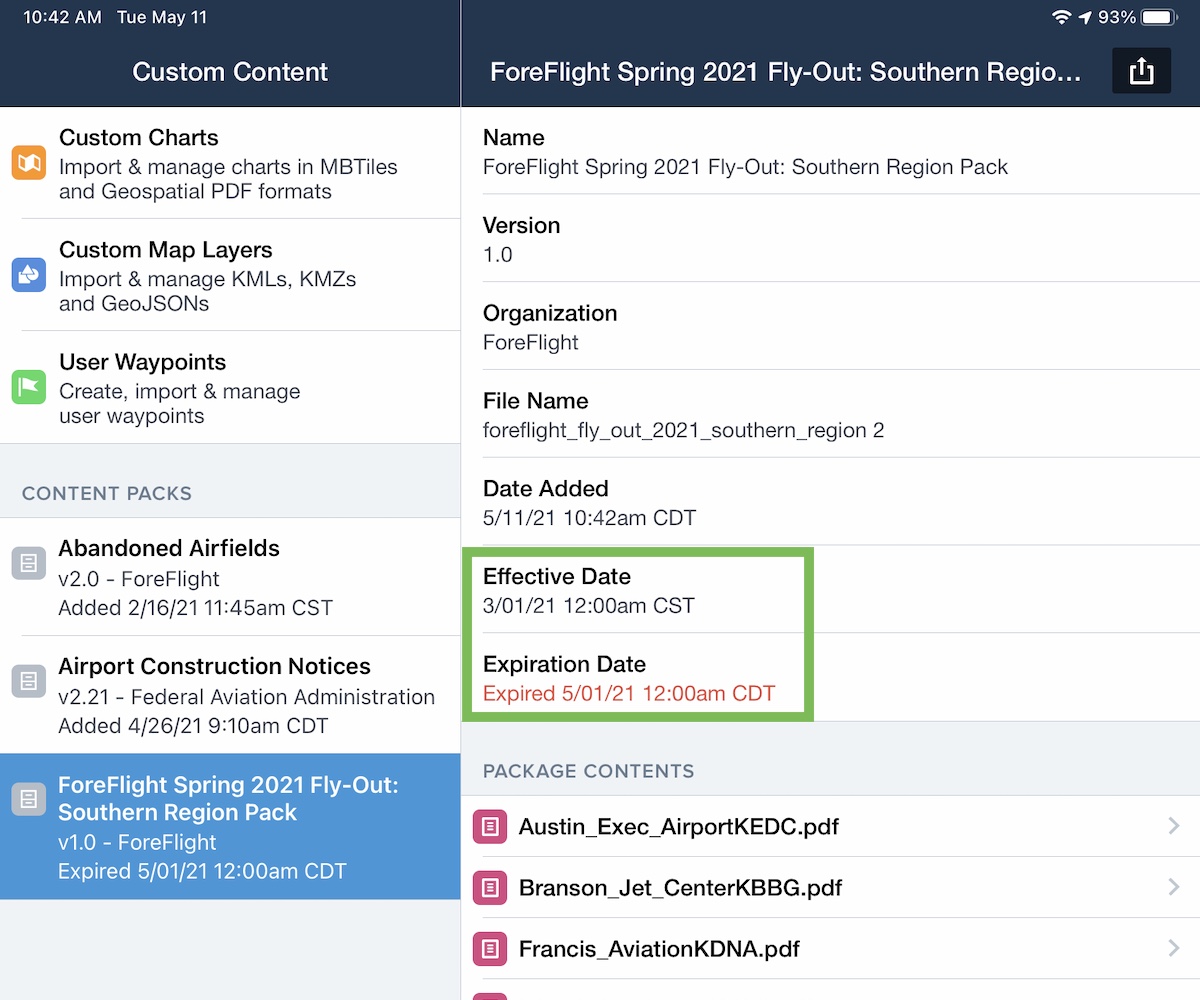Tap the PACKAGE CONTENTS section header
Image resolution: width=1200 pixels, height=1000 pixels.
(x=589, y=772)
